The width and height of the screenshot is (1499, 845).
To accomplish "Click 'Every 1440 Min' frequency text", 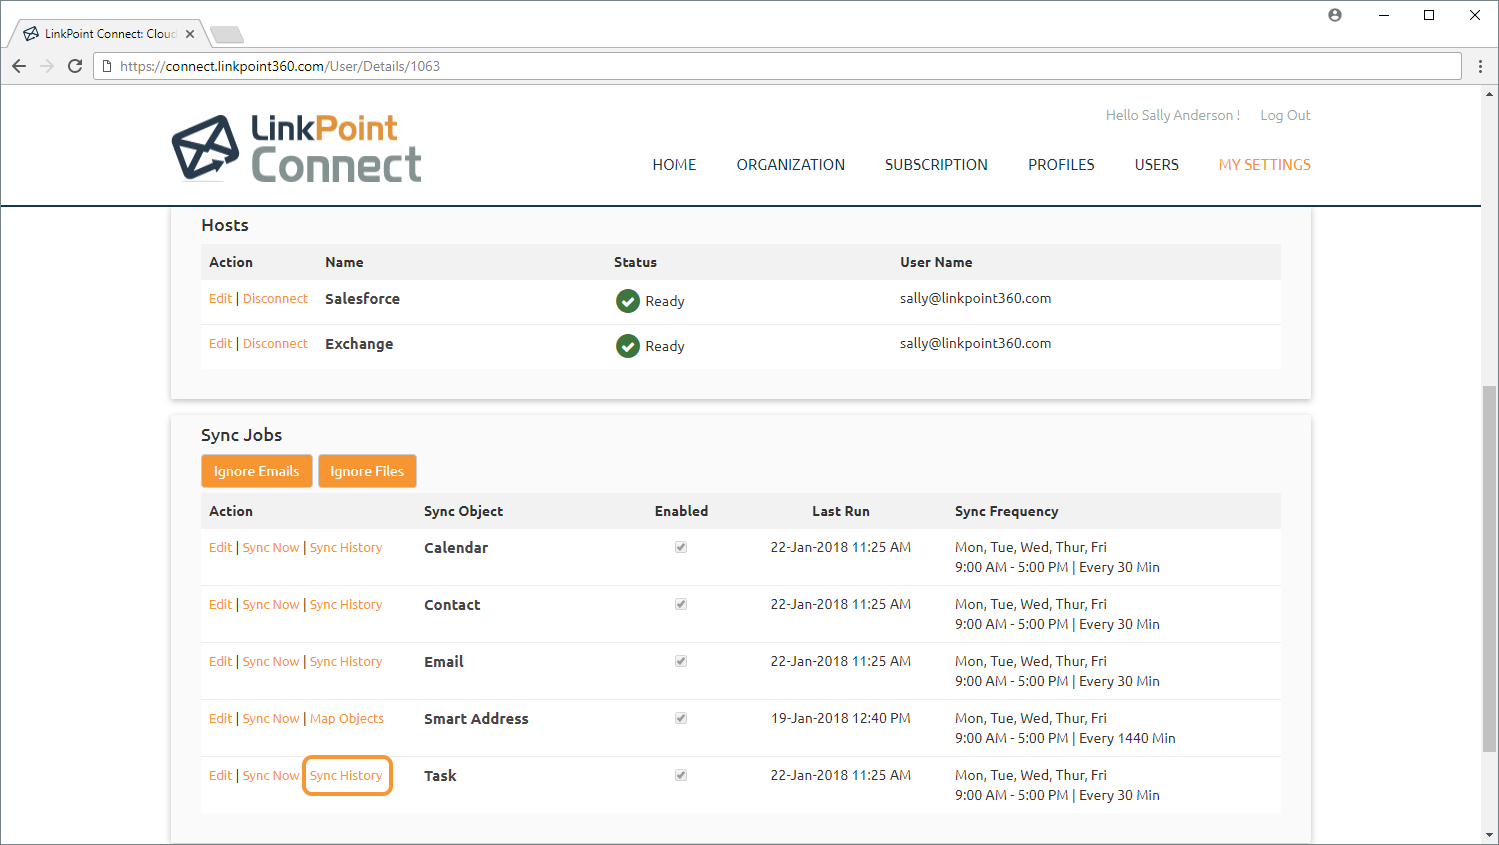I will pyautogui.click(x=1127, y=738).
